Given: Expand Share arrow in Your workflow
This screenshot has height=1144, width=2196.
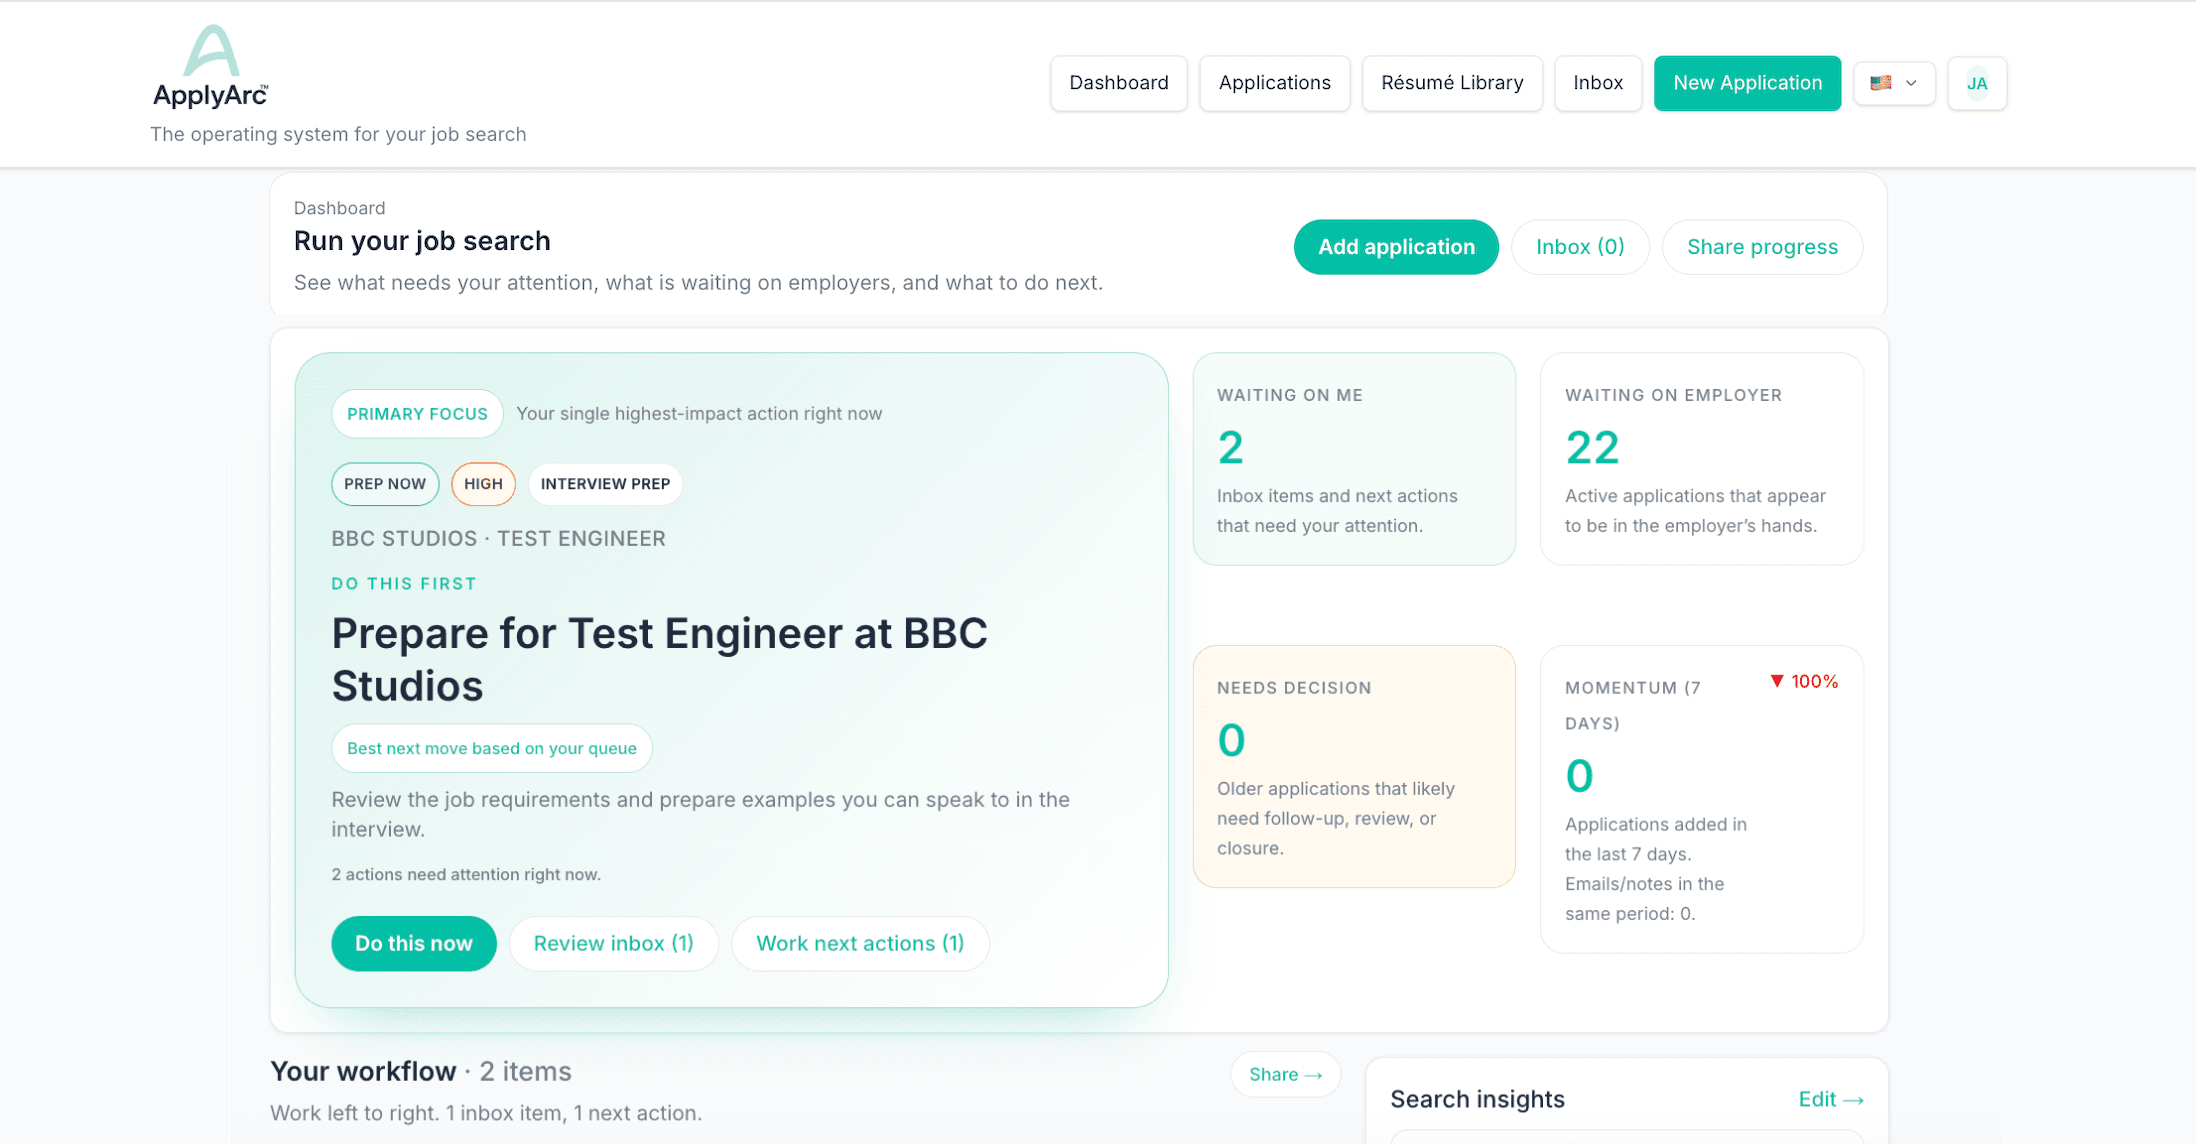Looking at the screenshot, I should pyautogui.click(x=1285, y=1074).
